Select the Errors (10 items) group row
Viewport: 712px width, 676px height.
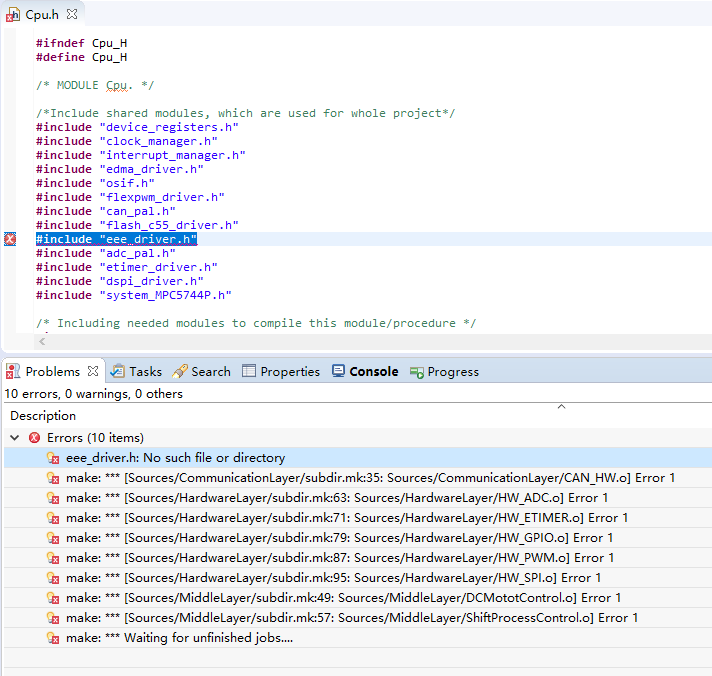(x=358, y=438)
